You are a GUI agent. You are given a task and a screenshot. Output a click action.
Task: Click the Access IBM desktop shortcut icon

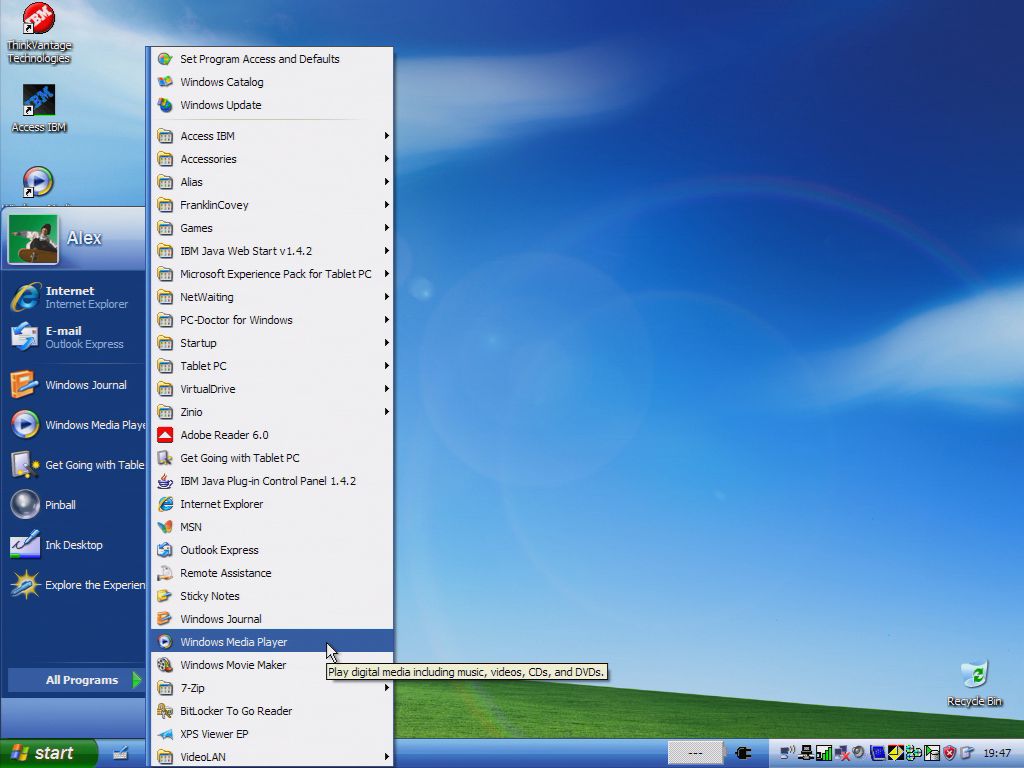coord(39,101)
